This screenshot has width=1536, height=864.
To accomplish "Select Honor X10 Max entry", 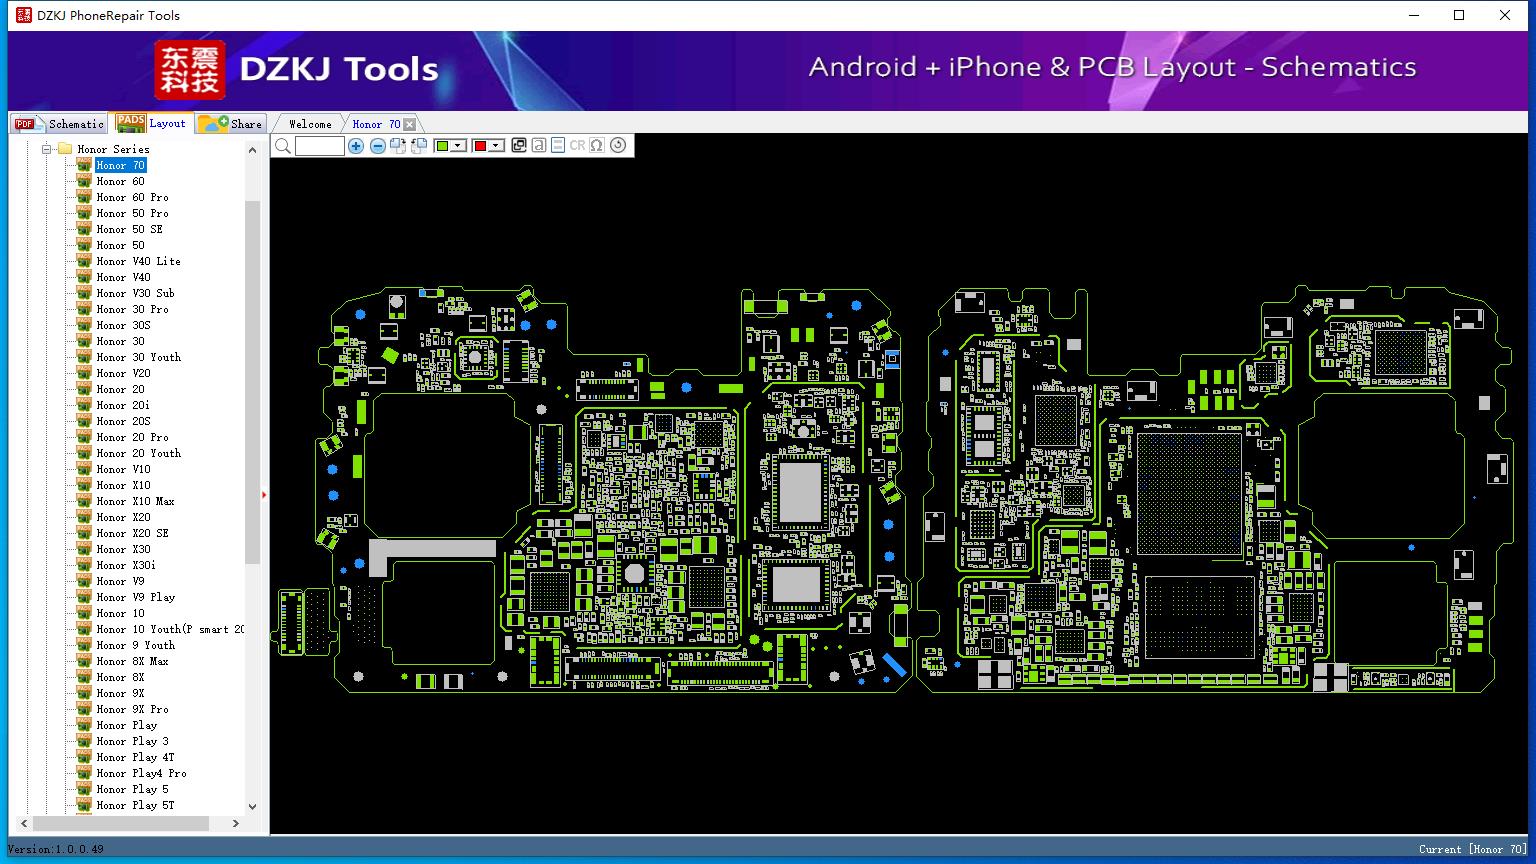I will click(135, 501).
